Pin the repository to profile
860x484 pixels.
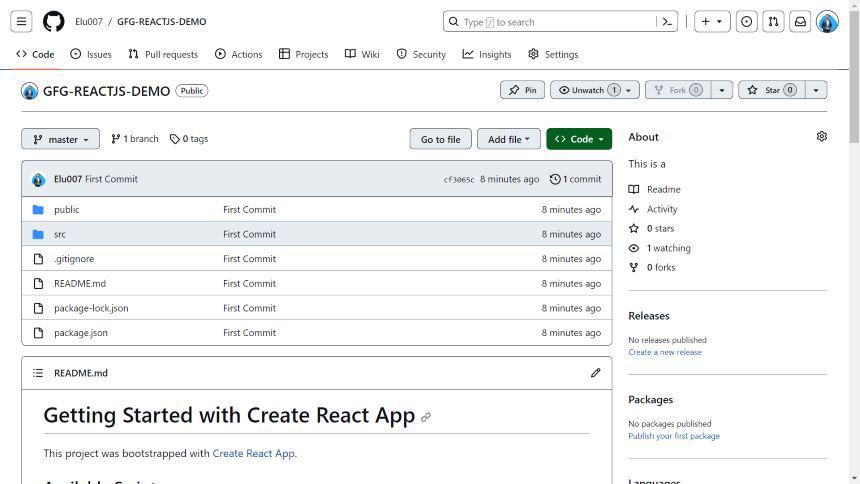(x=522, y=90)
